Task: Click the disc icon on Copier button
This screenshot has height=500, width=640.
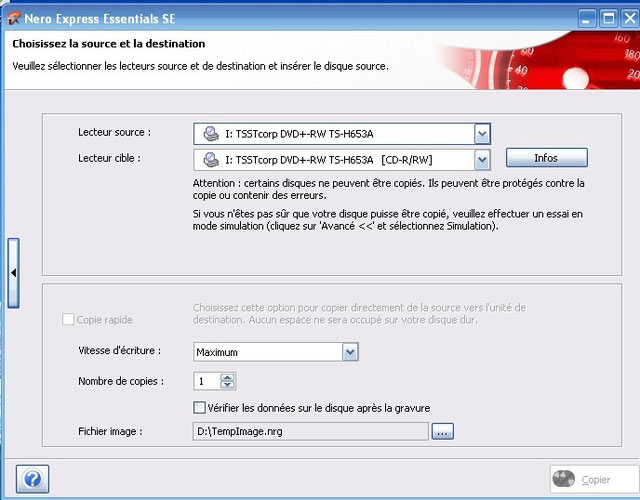Action: [564, 479]
